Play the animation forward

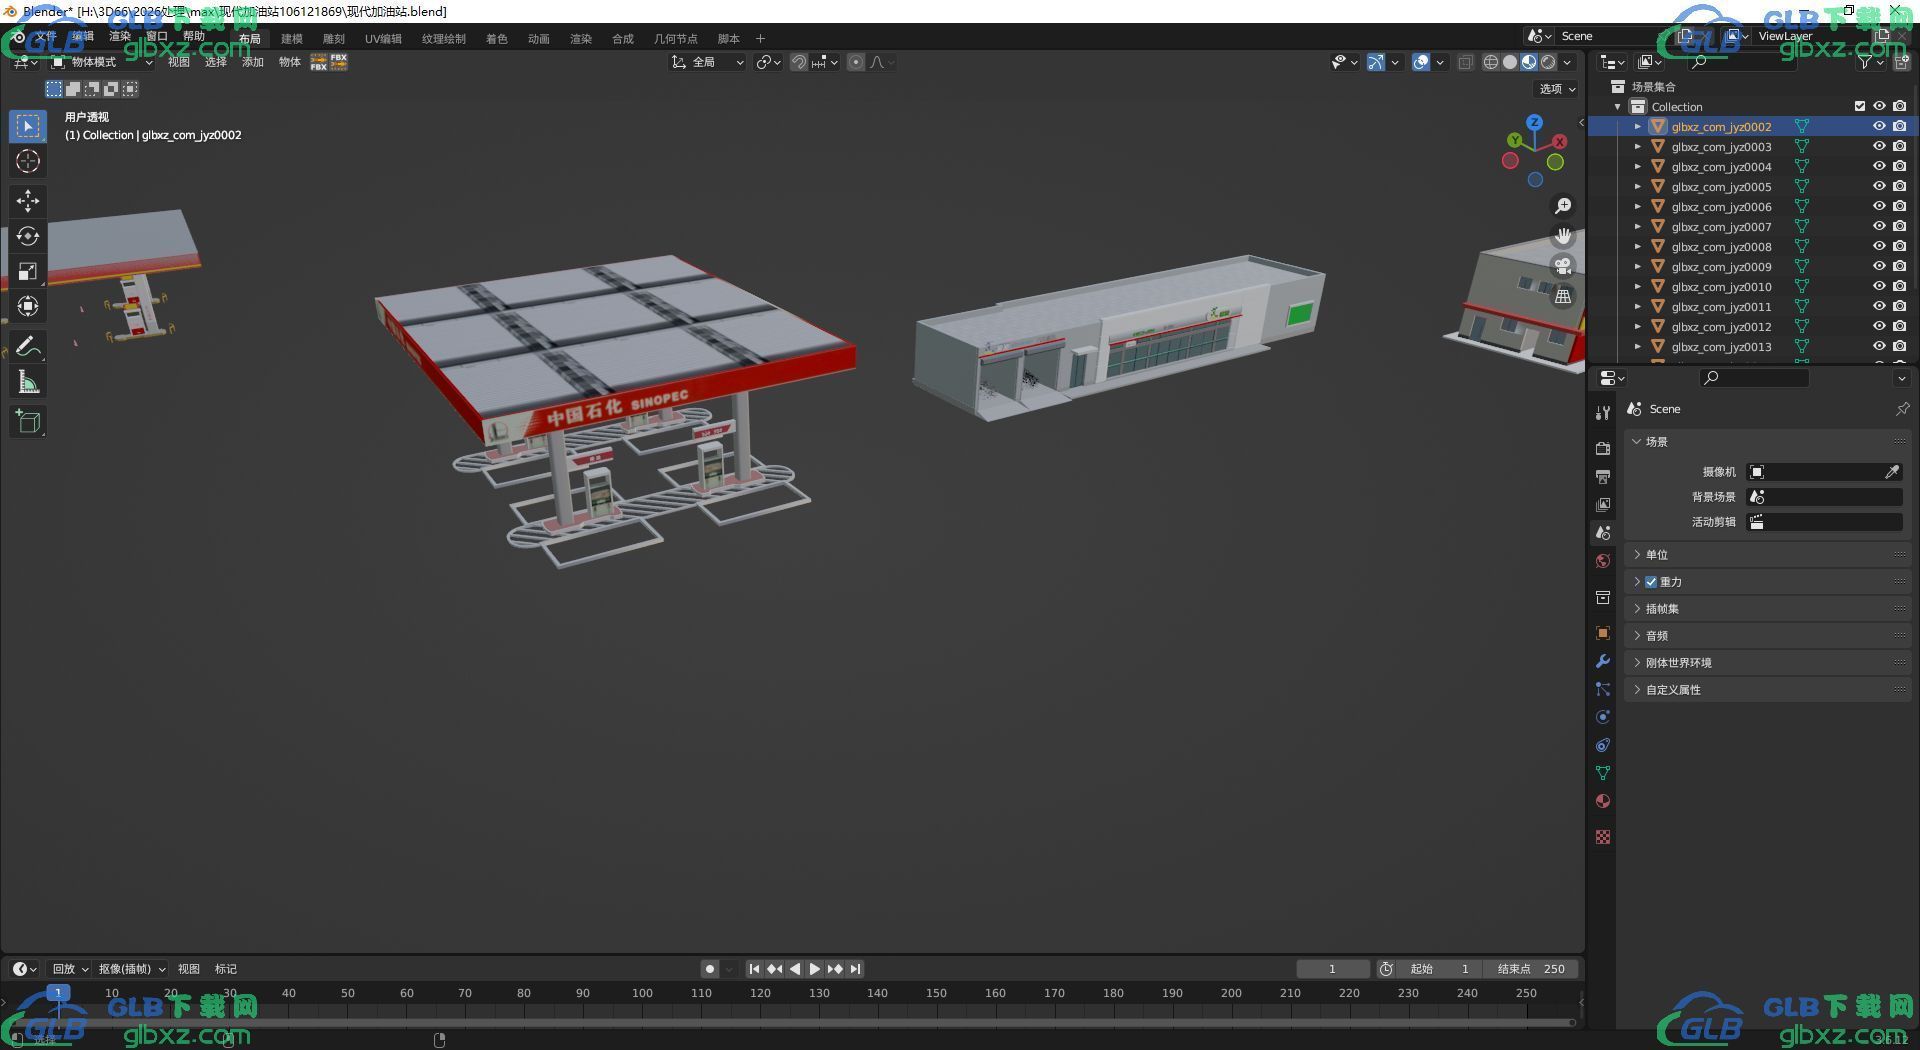click(815, 969)
